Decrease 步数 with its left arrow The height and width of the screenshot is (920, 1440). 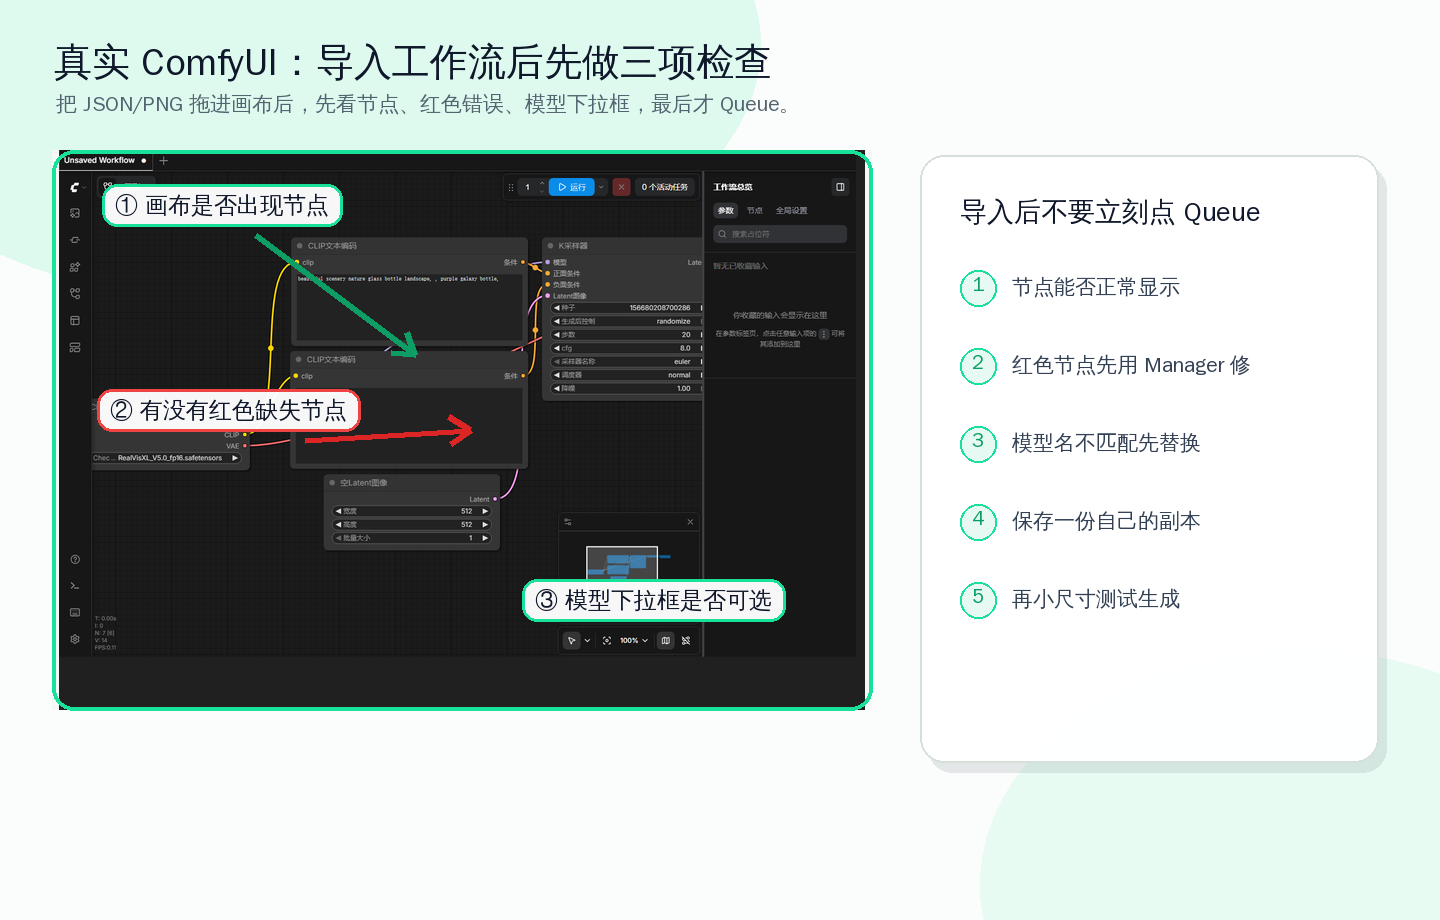coord(557,335)
